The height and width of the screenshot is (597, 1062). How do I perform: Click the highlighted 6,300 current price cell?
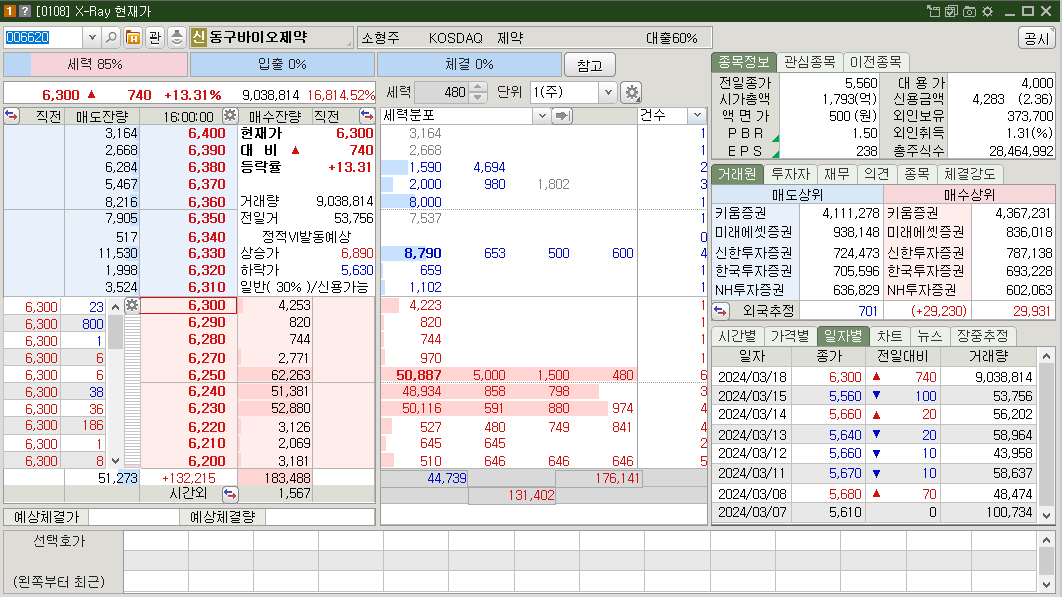point(188,306)
